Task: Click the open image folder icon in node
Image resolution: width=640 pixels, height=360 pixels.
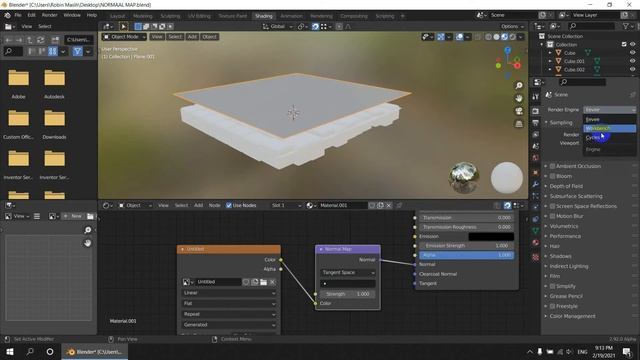Action: click(263, 282)
